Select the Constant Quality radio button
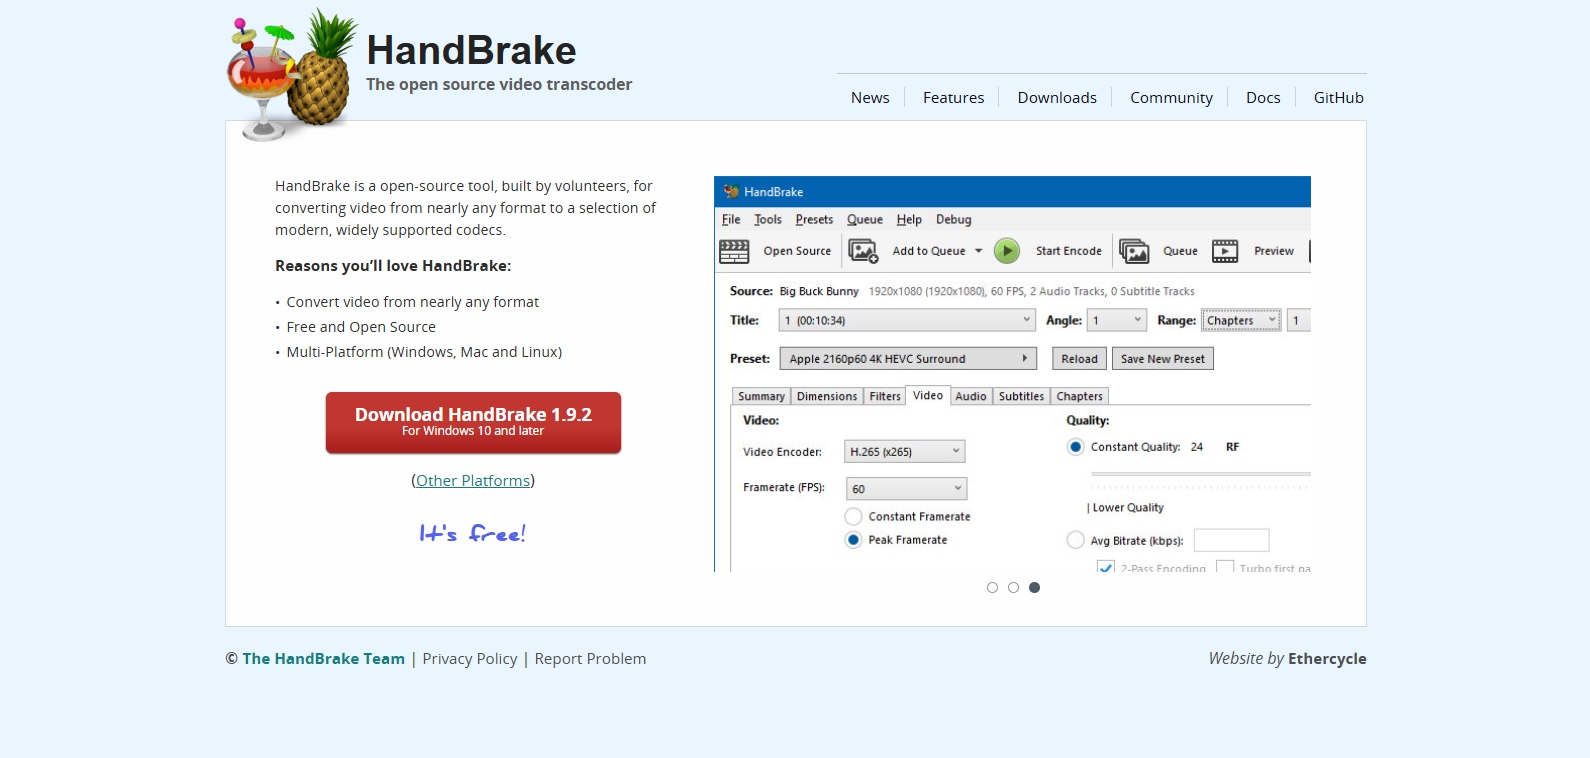Viewport: 1590px width, 758px height. click(1075, 447)
